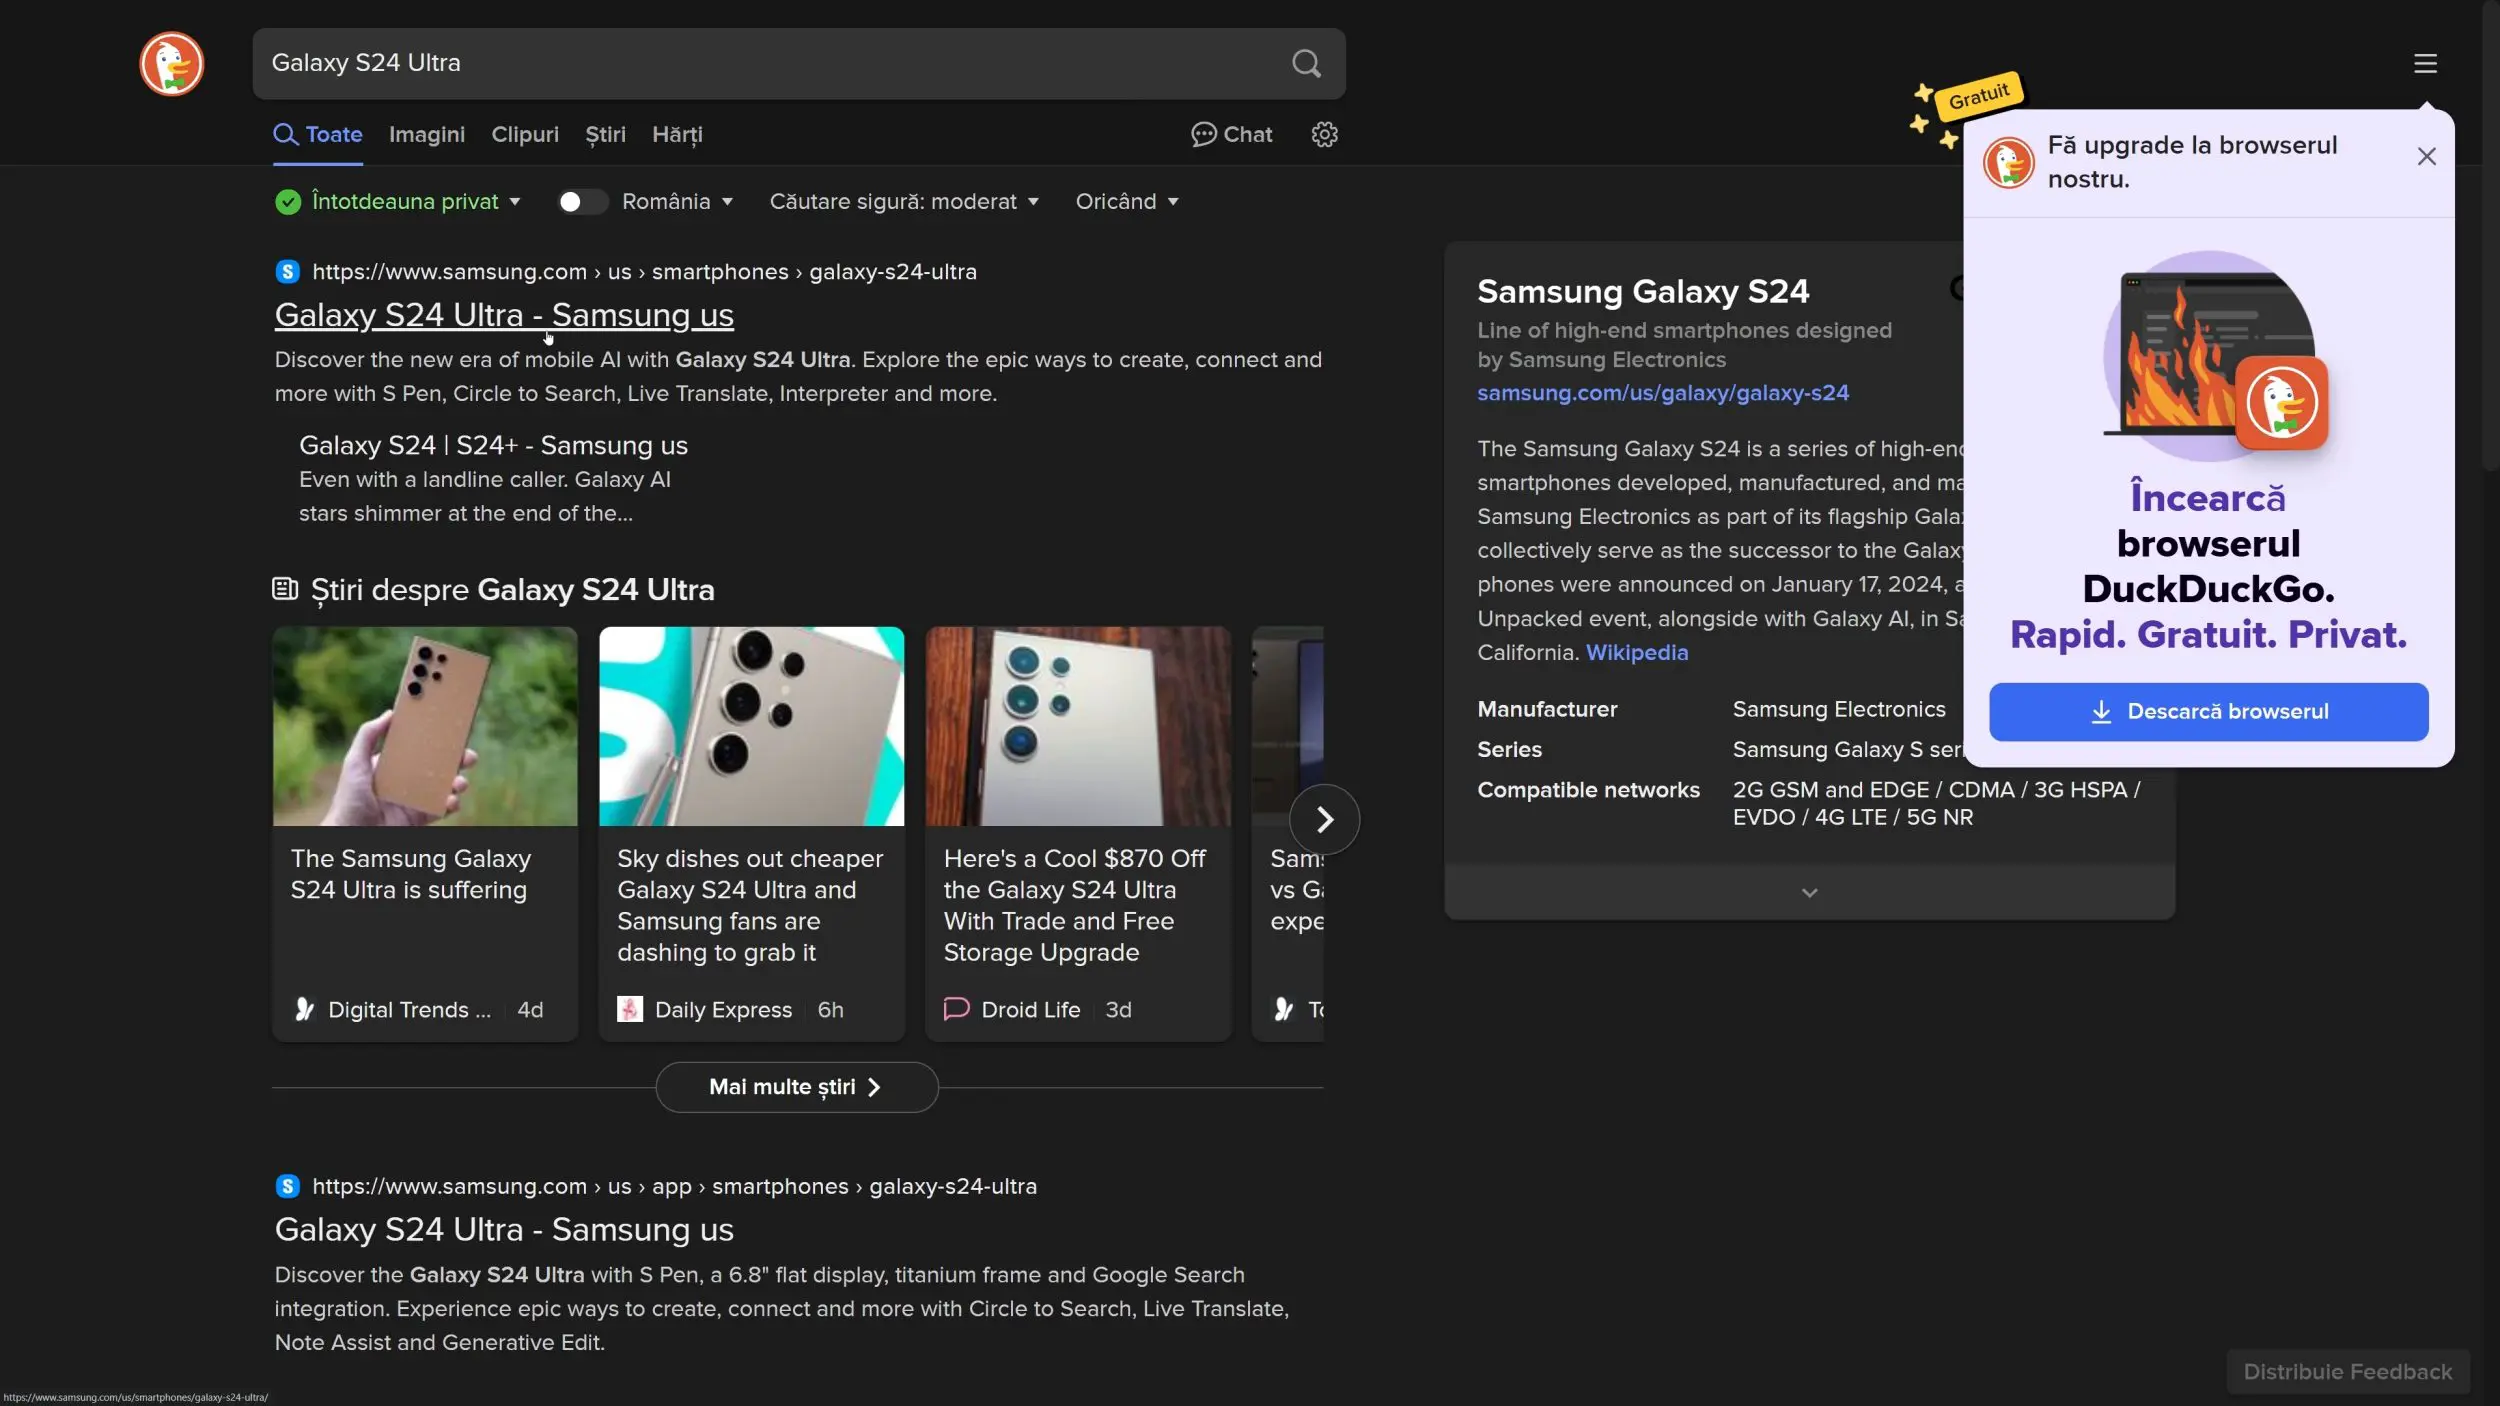2500x1406 pixels.
Task: Open the Sky cheaper Galaxy S24 Ultra thumbnail
Action: click(751, 726)
